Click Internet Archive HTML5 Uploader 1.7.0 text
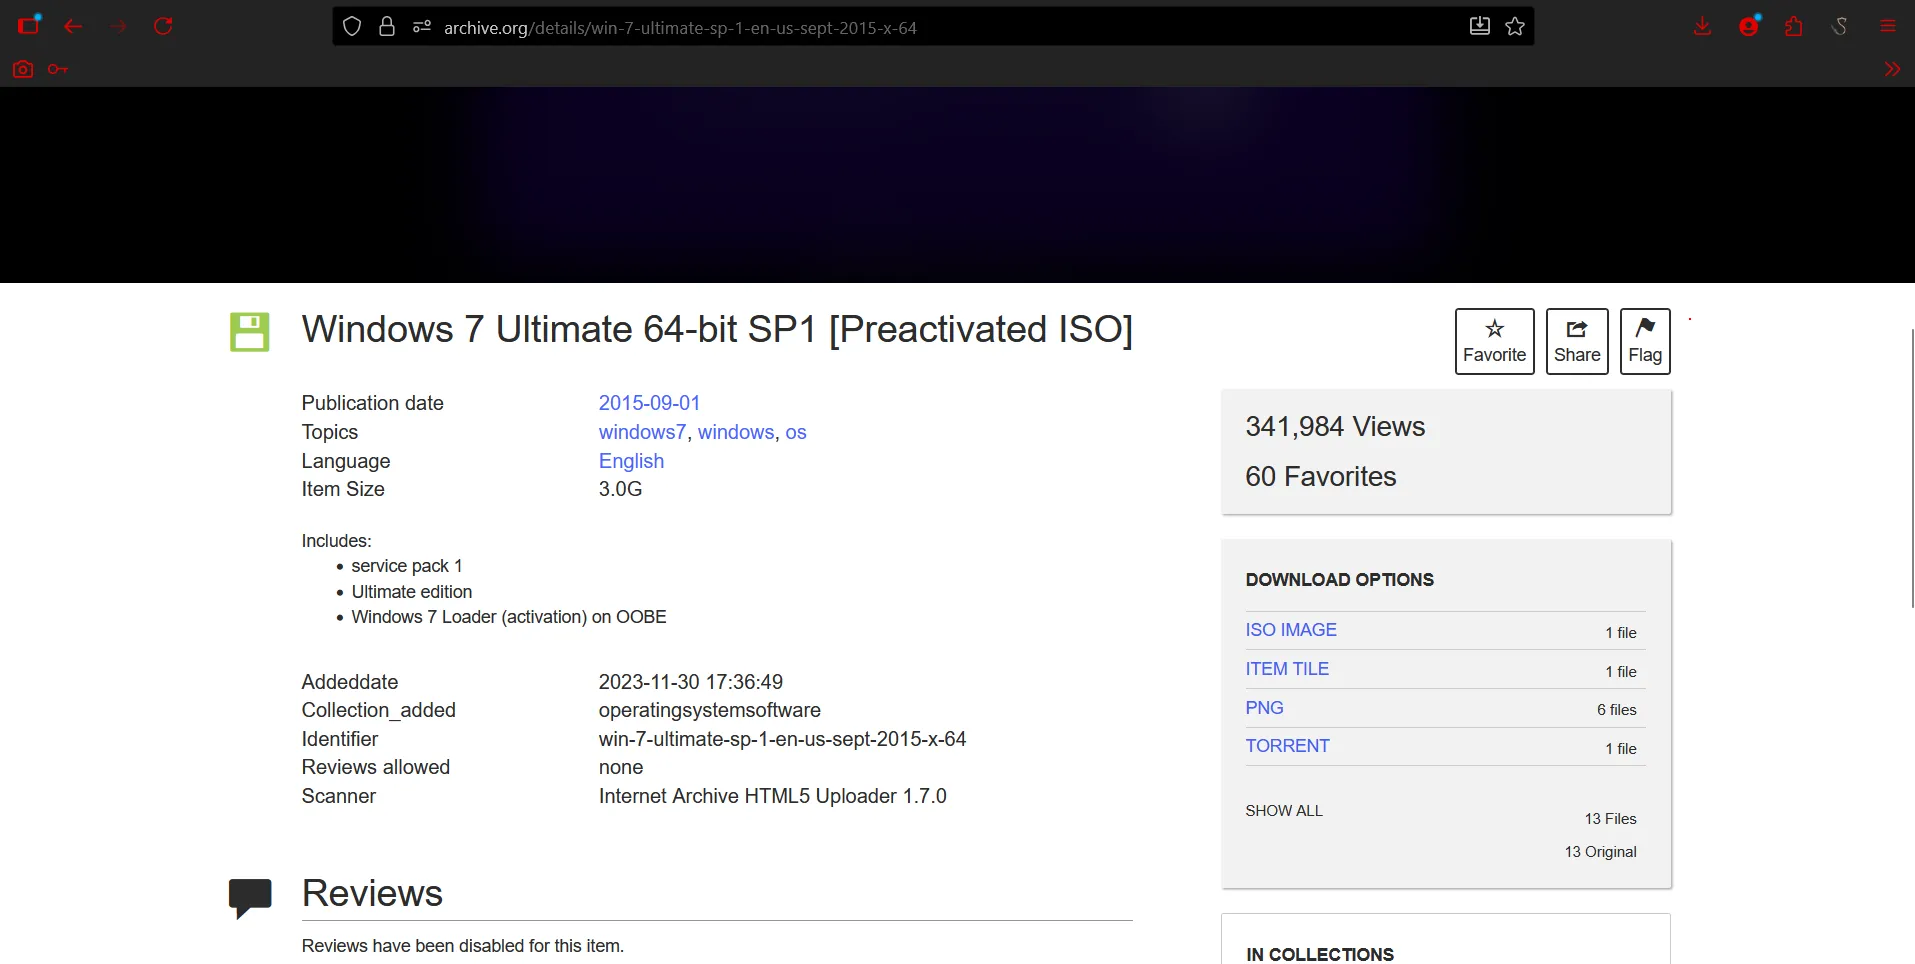Viewport: 1915px width, 964px height. pyautogui.click(x=772, y=796)
